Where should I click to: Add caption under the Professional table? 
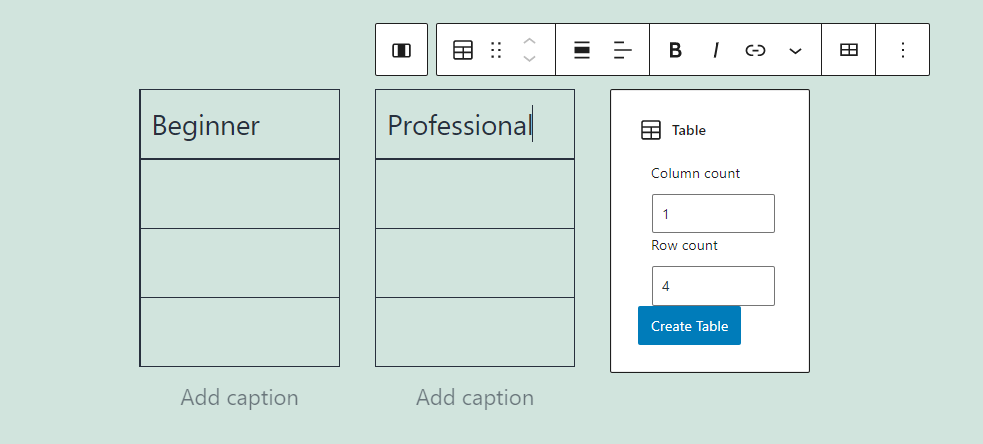[x=475, y=398]
